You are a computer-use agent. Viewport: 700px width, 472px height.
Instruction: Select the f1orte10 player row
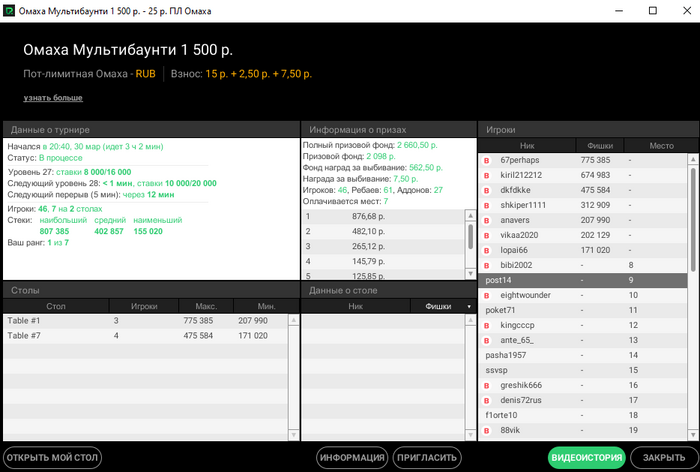point(583,415)
